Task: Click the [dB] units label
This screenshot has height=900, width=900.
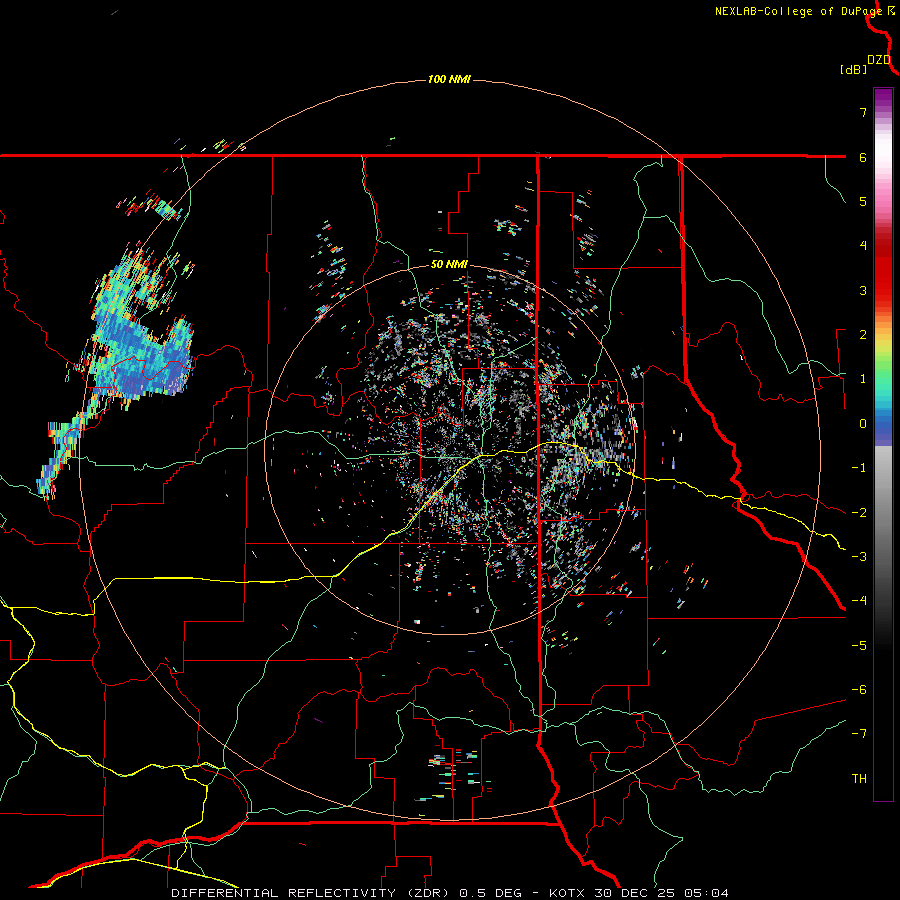Action: (853, 69)
